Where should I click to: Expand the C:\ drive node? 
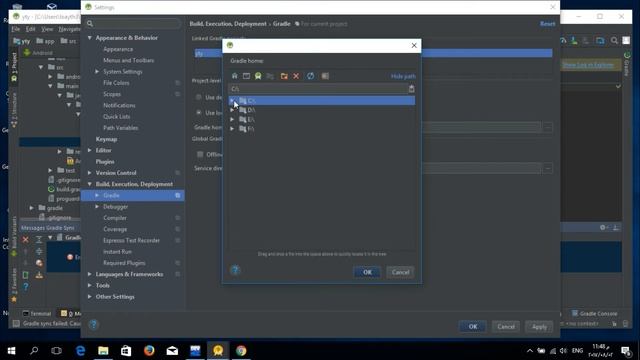point(232,100)
